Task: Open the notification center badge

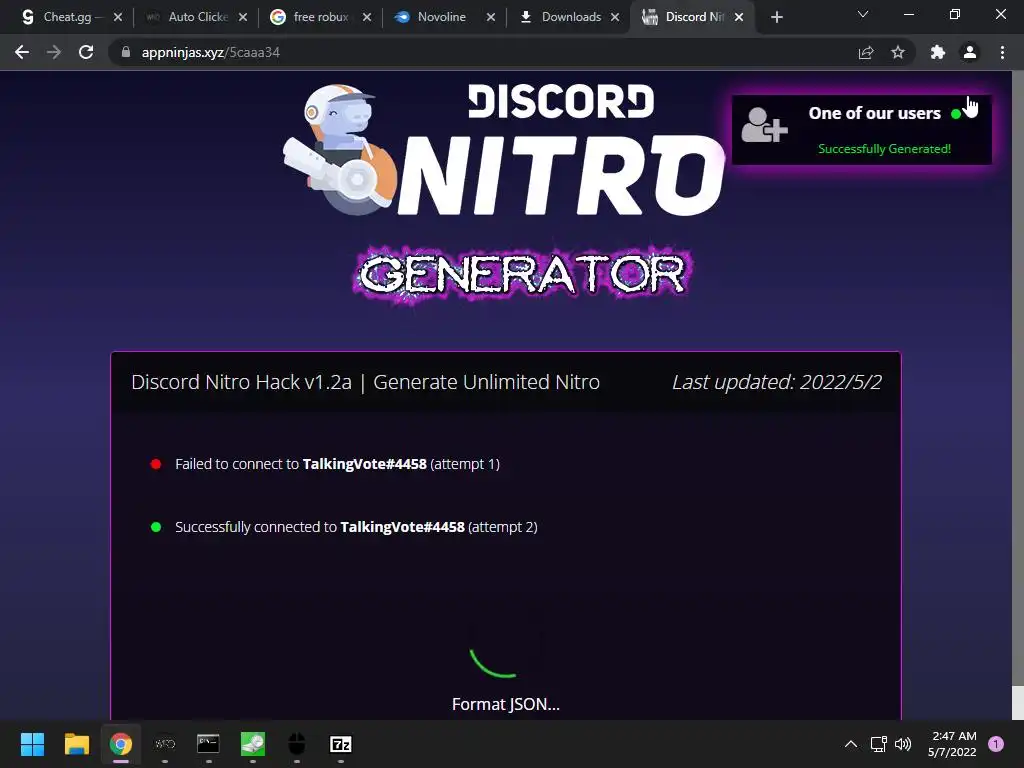Action: tap(996, 744)
